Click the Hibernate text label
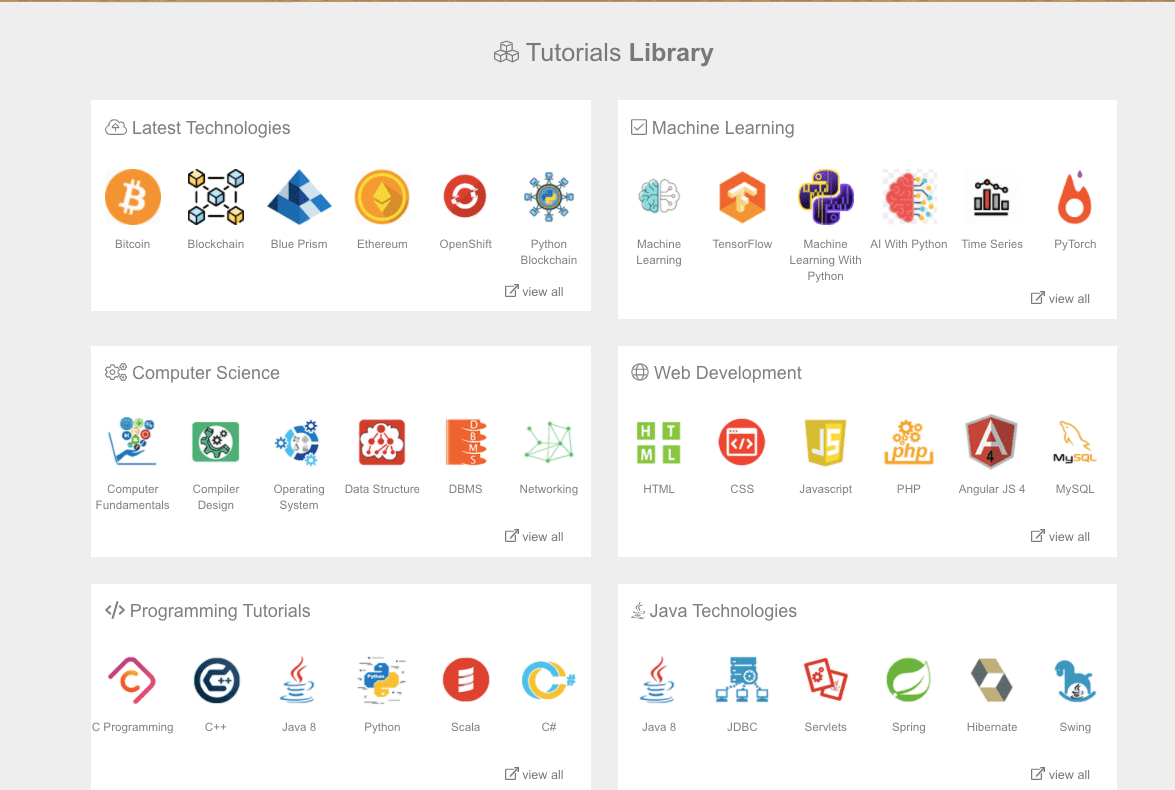 [991, 727]
